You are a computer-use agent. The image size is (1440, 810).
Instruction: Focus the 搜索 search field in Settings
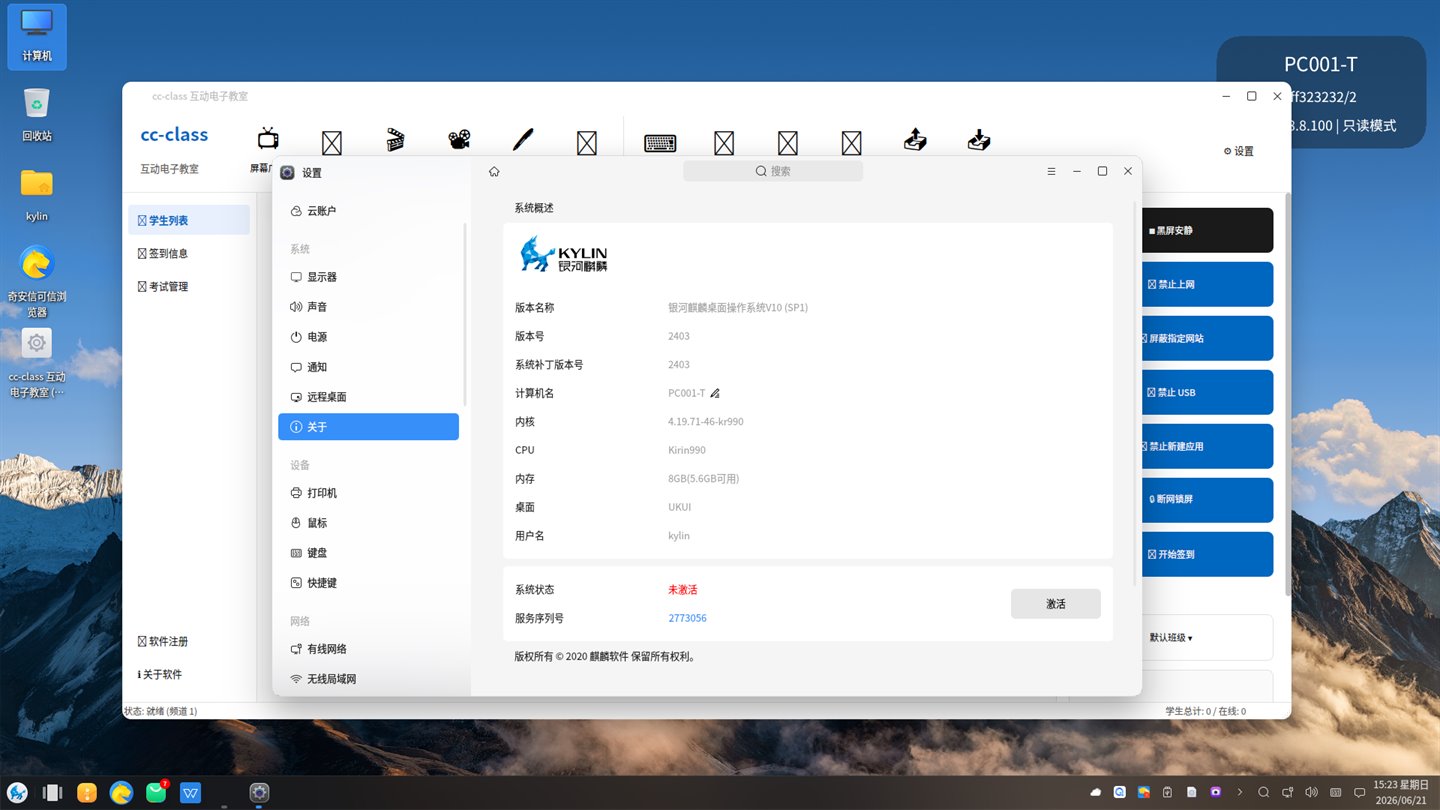773,171
